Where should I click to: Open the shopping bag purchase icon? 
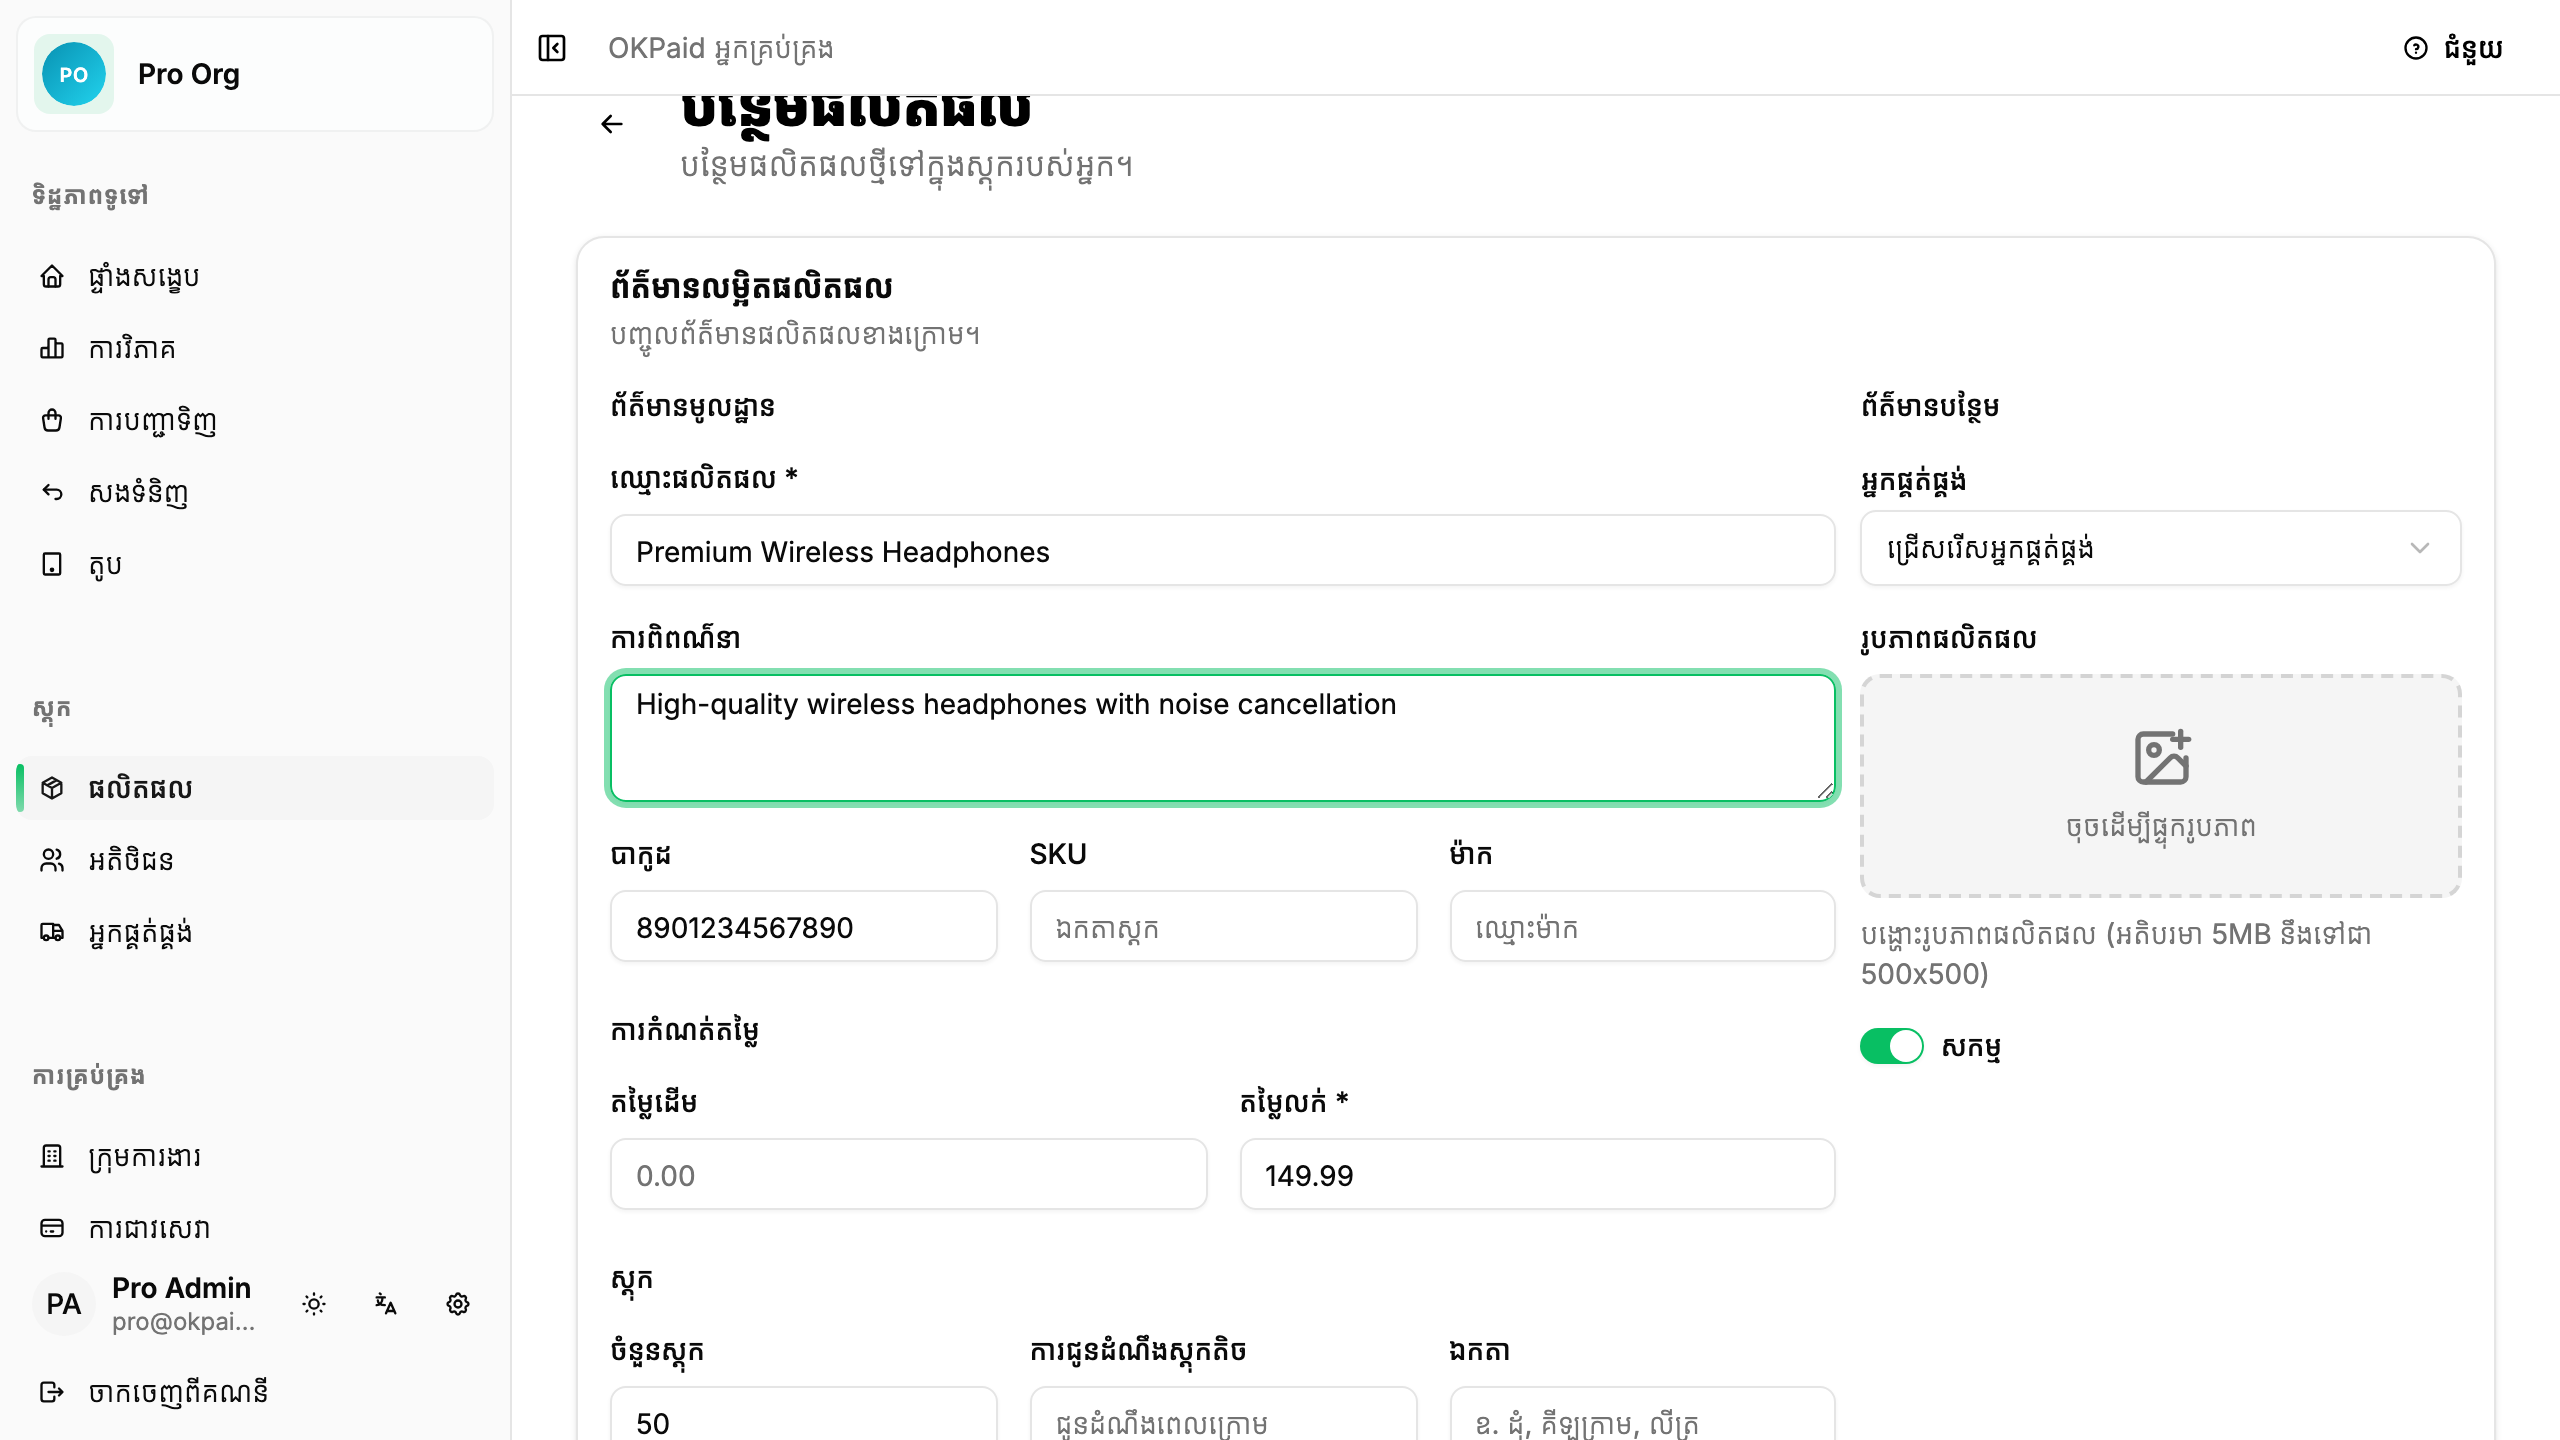[x=52, y=421]
